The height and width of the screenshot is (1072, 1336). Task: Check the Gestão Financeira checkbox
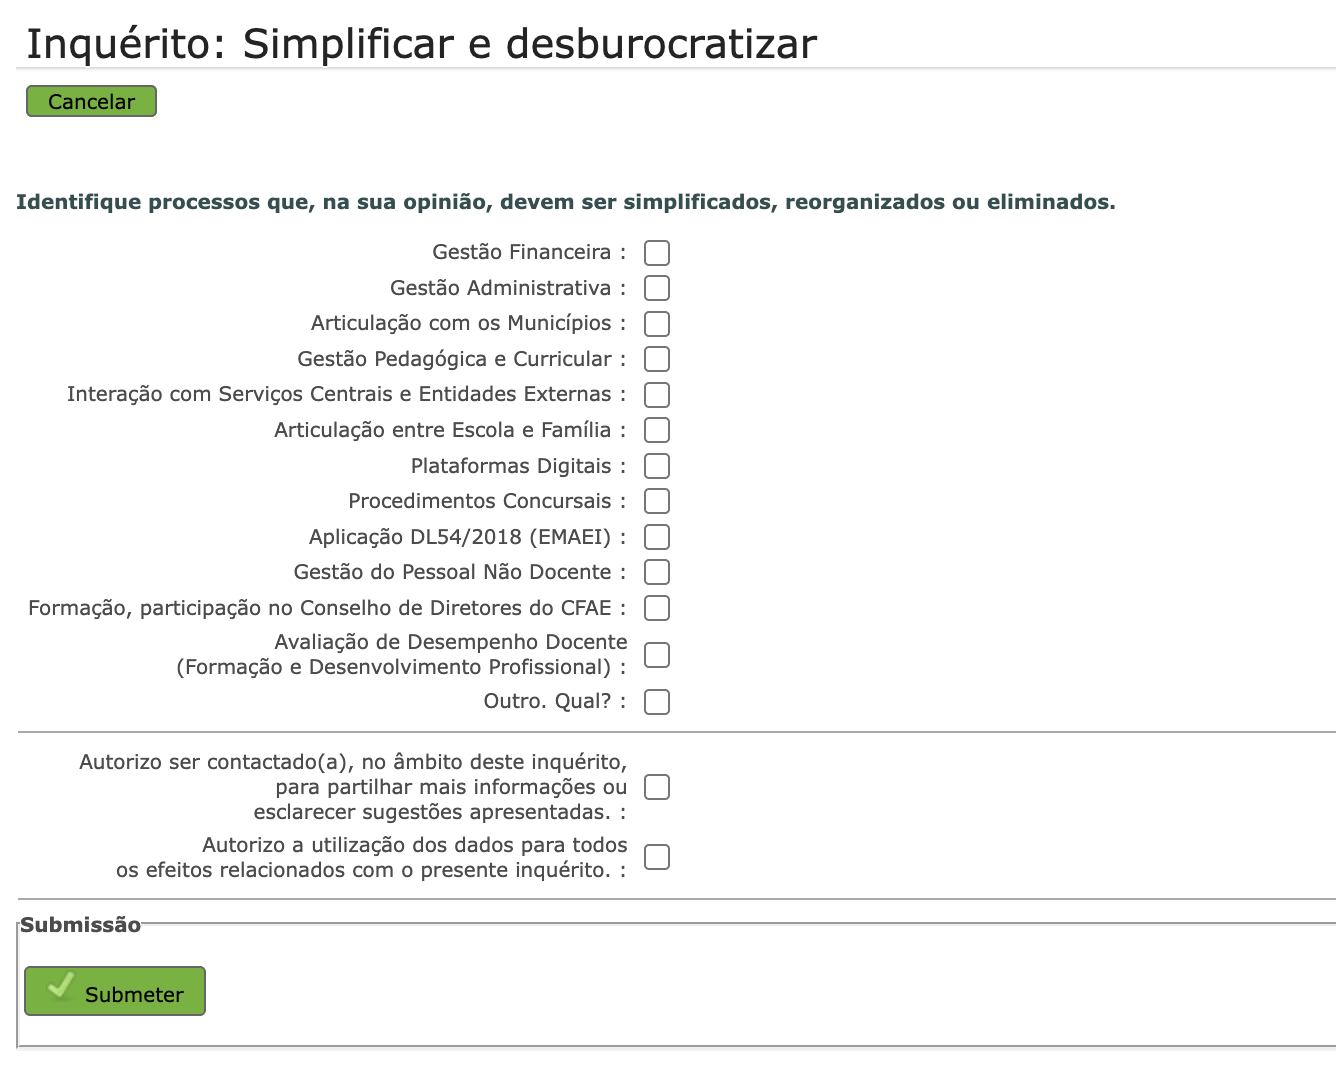coord(657,253)
